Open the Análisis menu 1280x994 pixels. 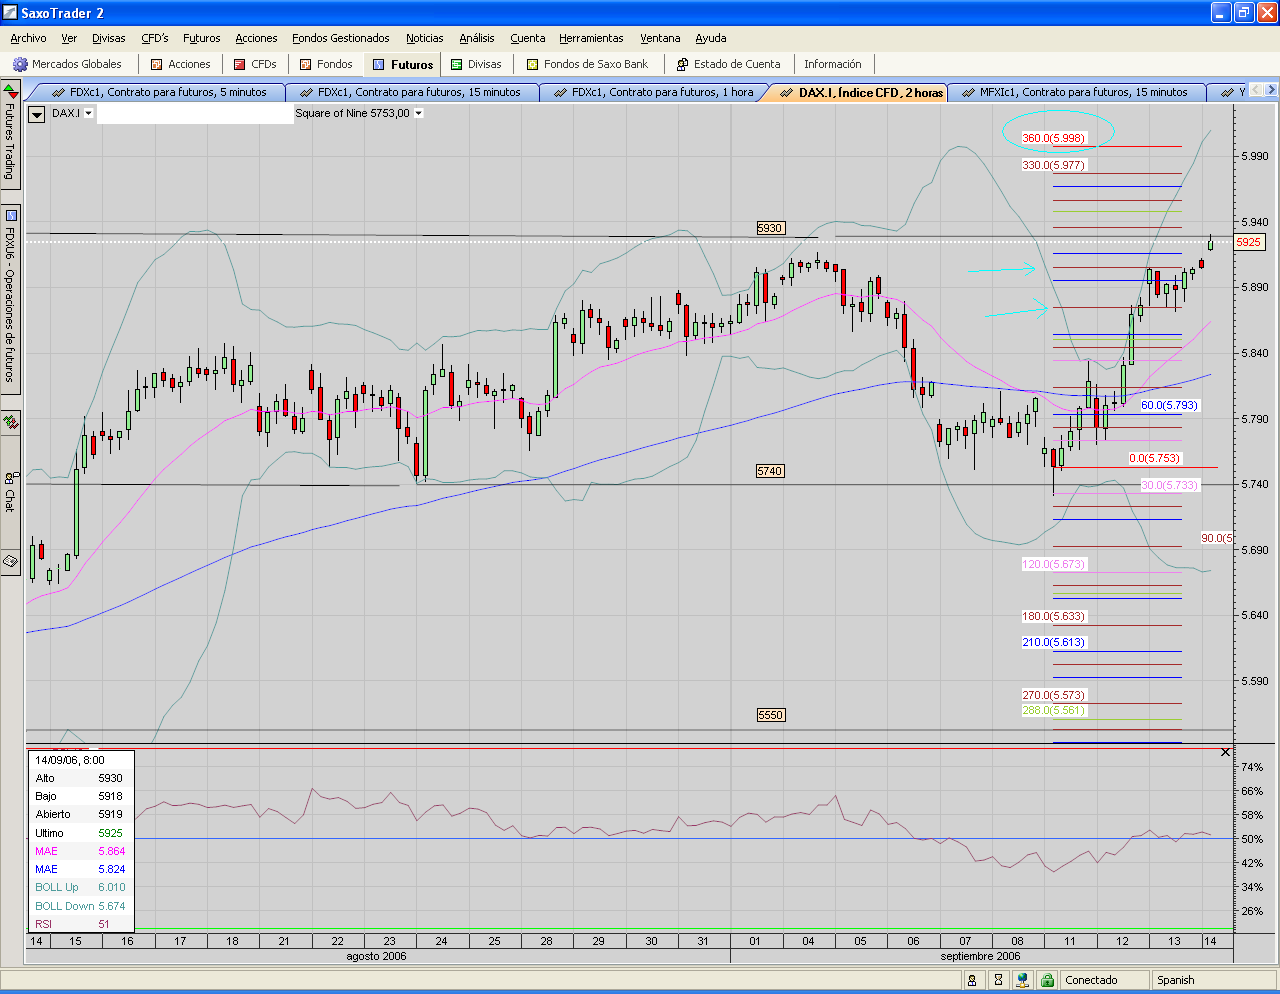(x=477, y=38)
